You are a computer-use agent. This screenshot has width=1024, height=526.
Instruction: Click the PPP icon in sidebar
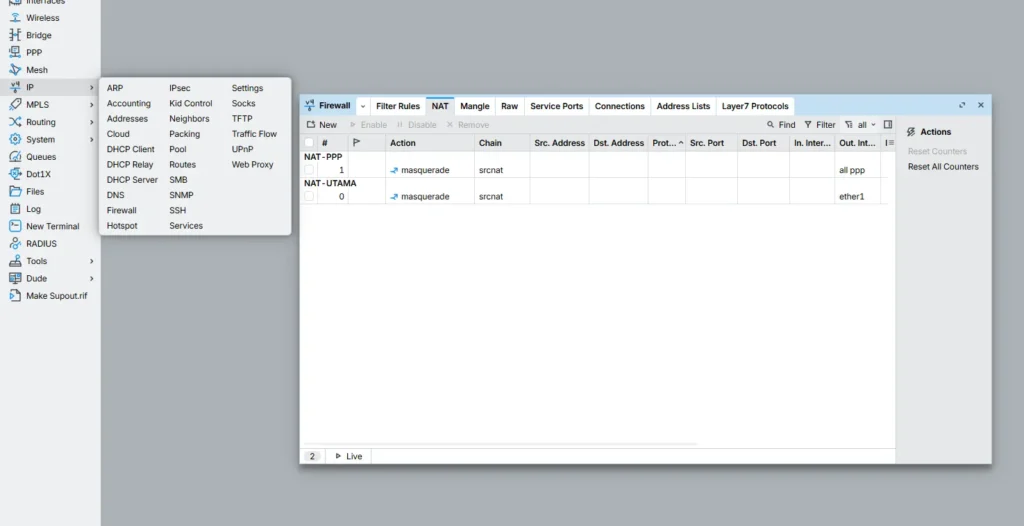pyautogui.click(x=15, y=52)
